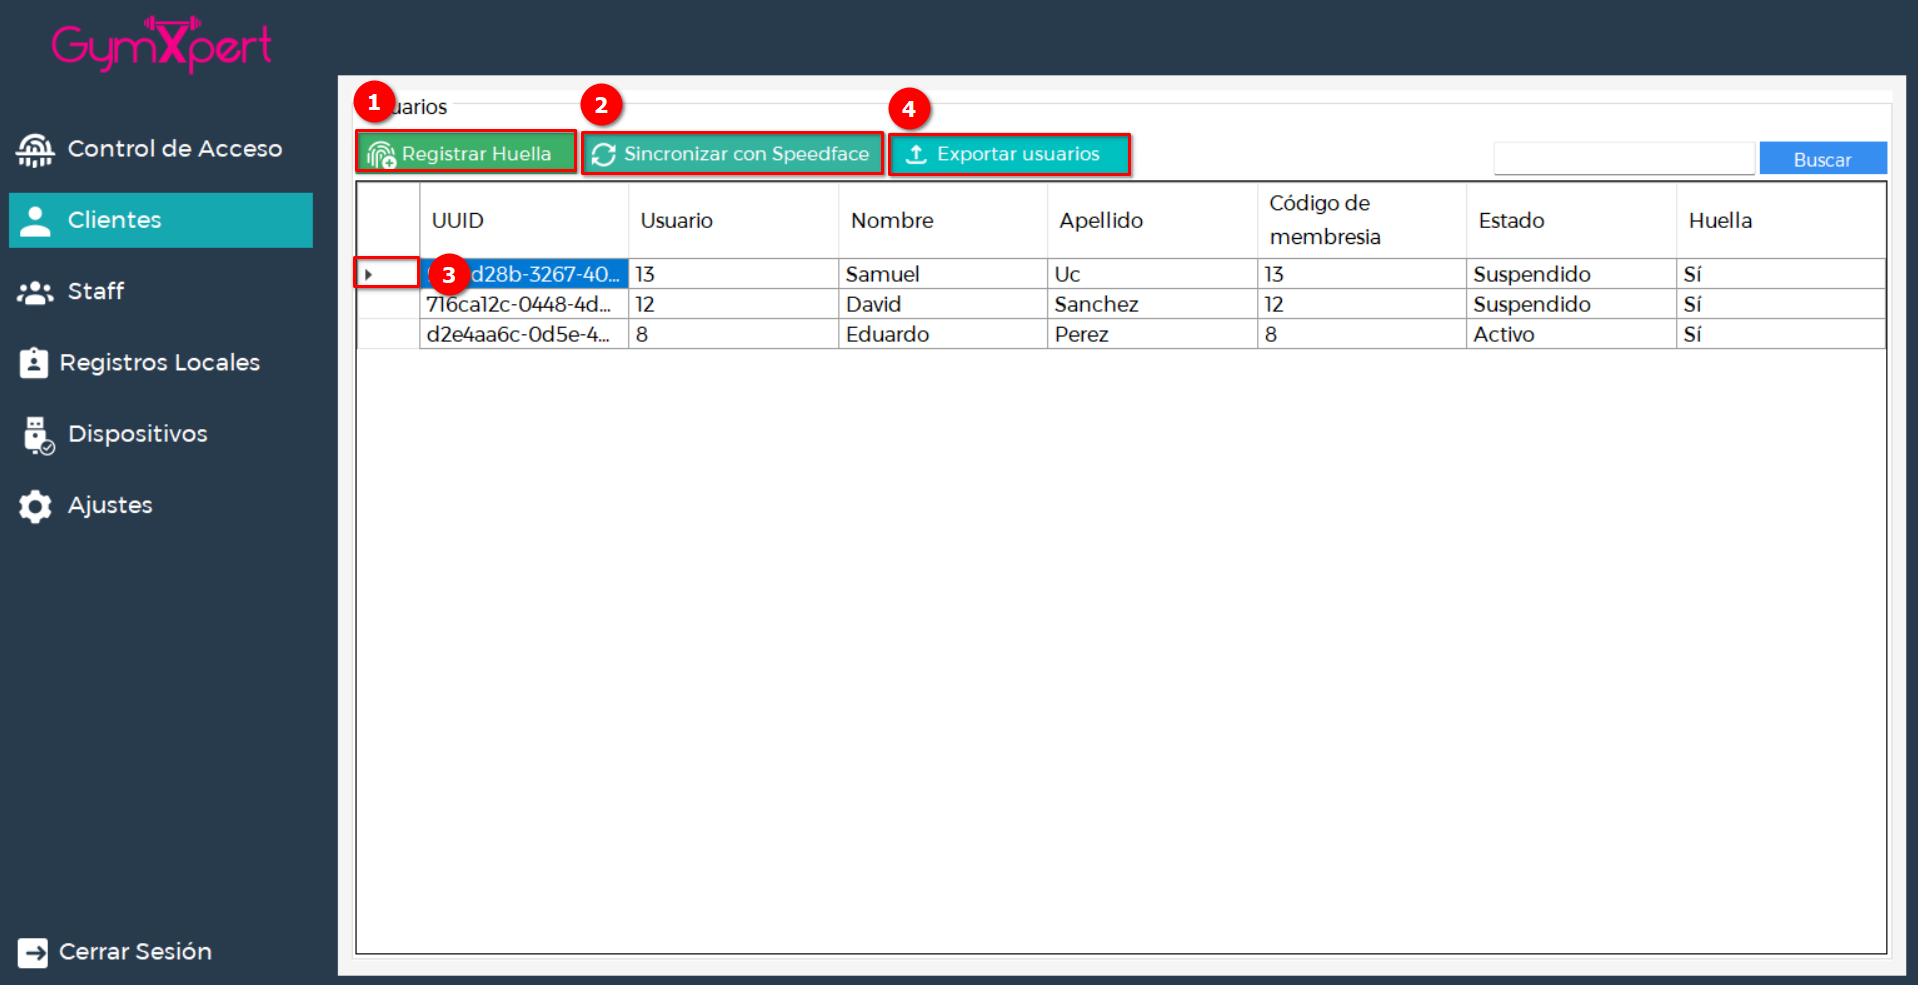Viewport: 1918px width, 985px height.
Task: Click the Clientes person icon
Action: pyautogui.click(x=35, y=221)
